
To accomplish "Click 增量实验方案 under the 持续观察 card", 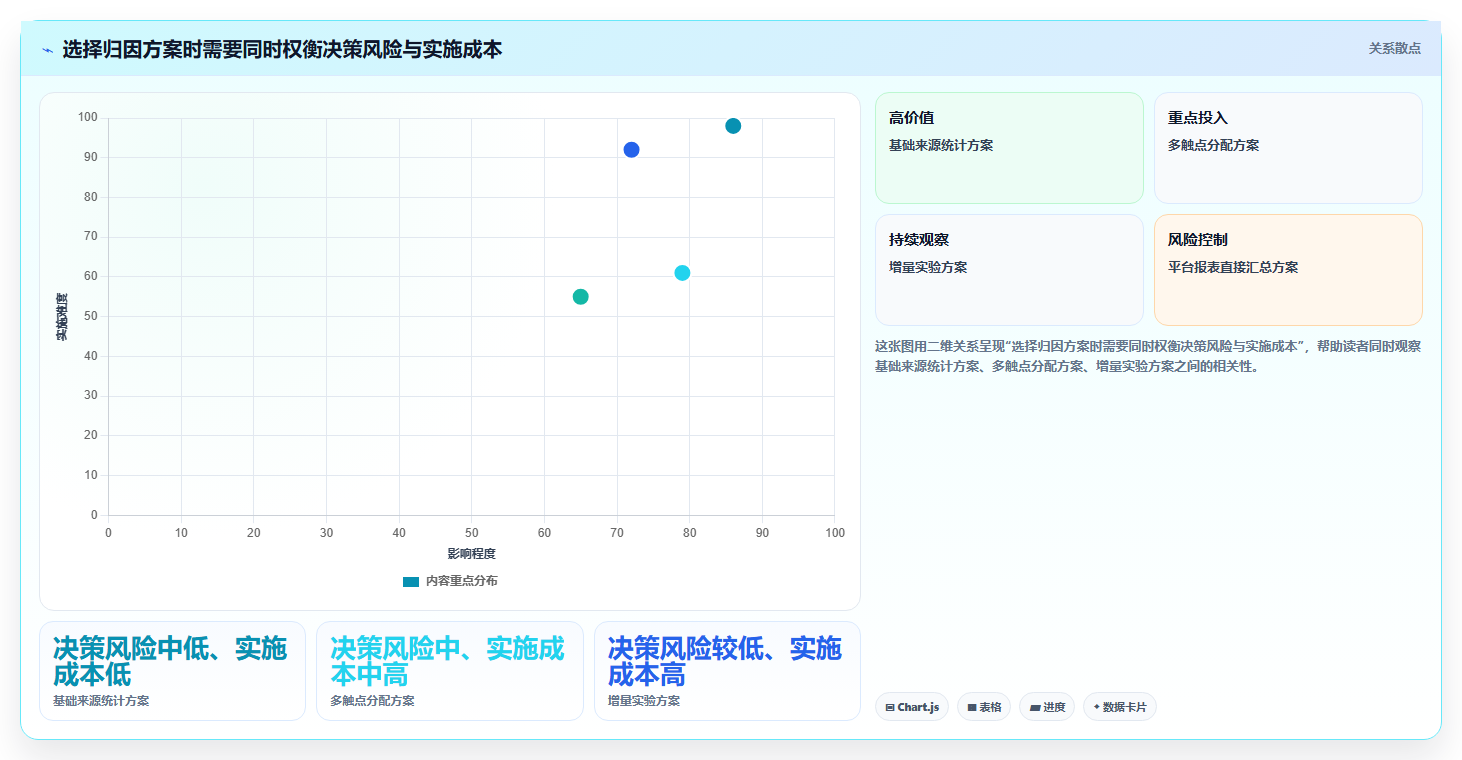I will pyautogui.click(x=928, y=267).
